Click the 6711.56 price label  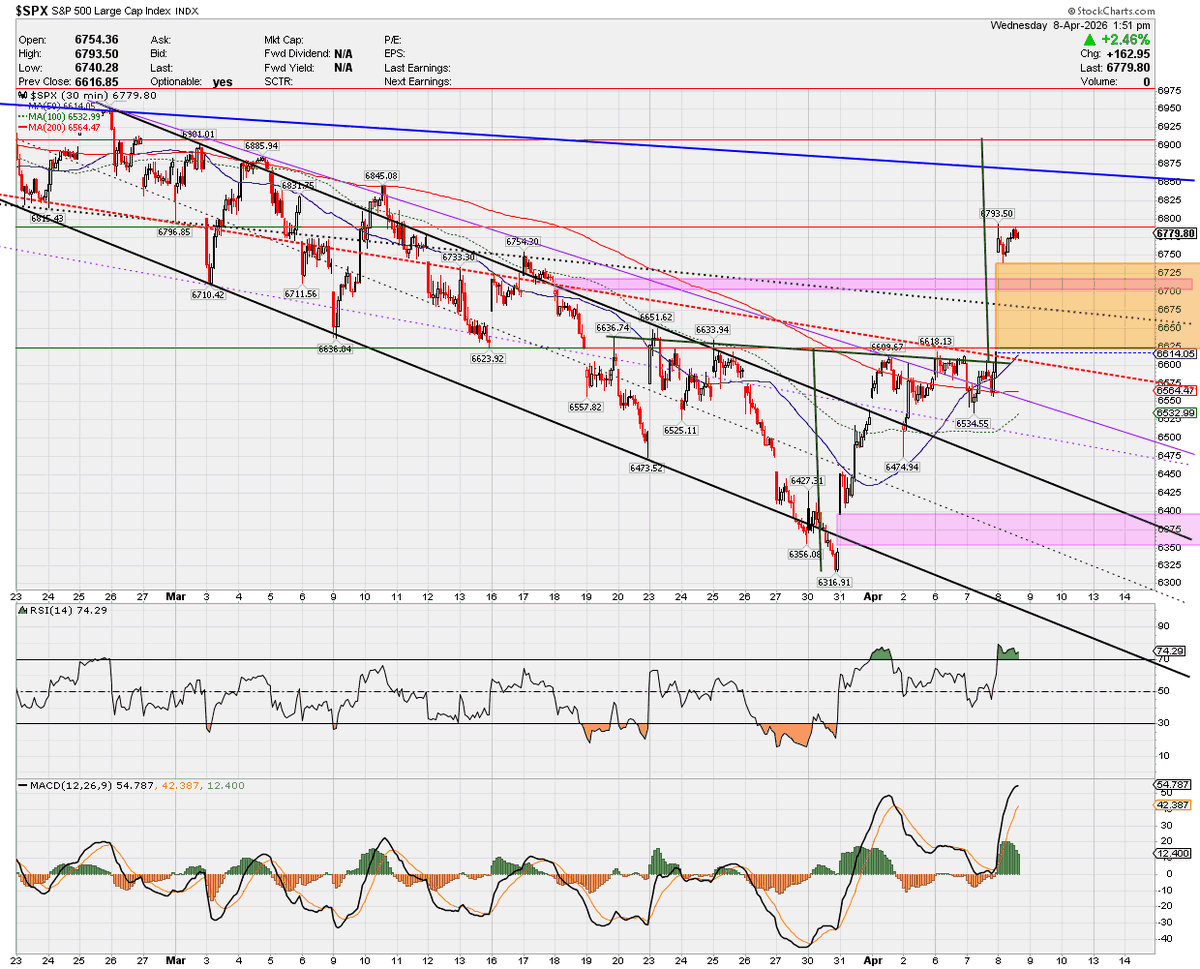[300, 294]
